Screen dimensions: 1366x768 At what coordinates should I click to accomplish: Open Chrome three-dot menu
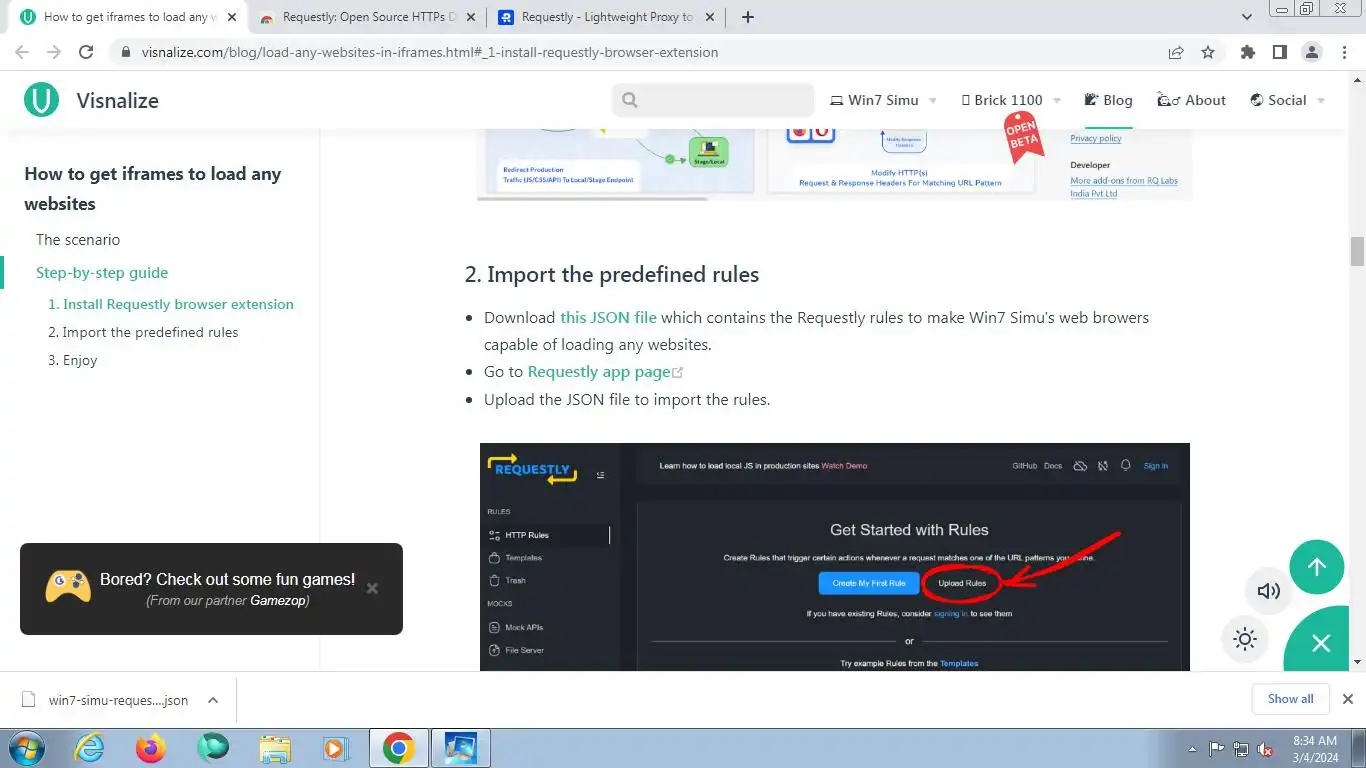tap(1343, 52)
